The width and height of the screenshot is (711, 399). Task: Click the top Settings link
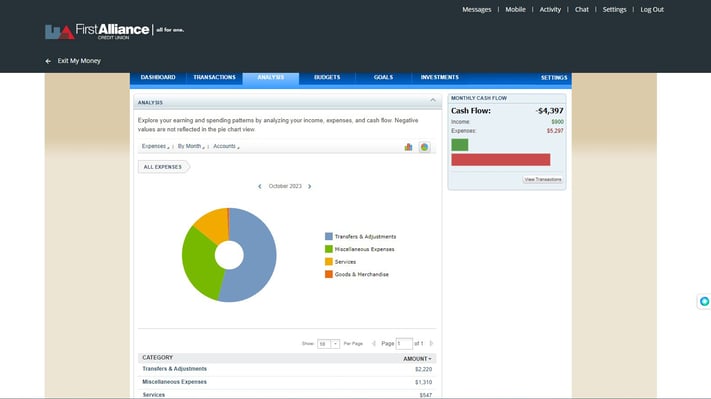pyautogui.click(x=614, y=10)
